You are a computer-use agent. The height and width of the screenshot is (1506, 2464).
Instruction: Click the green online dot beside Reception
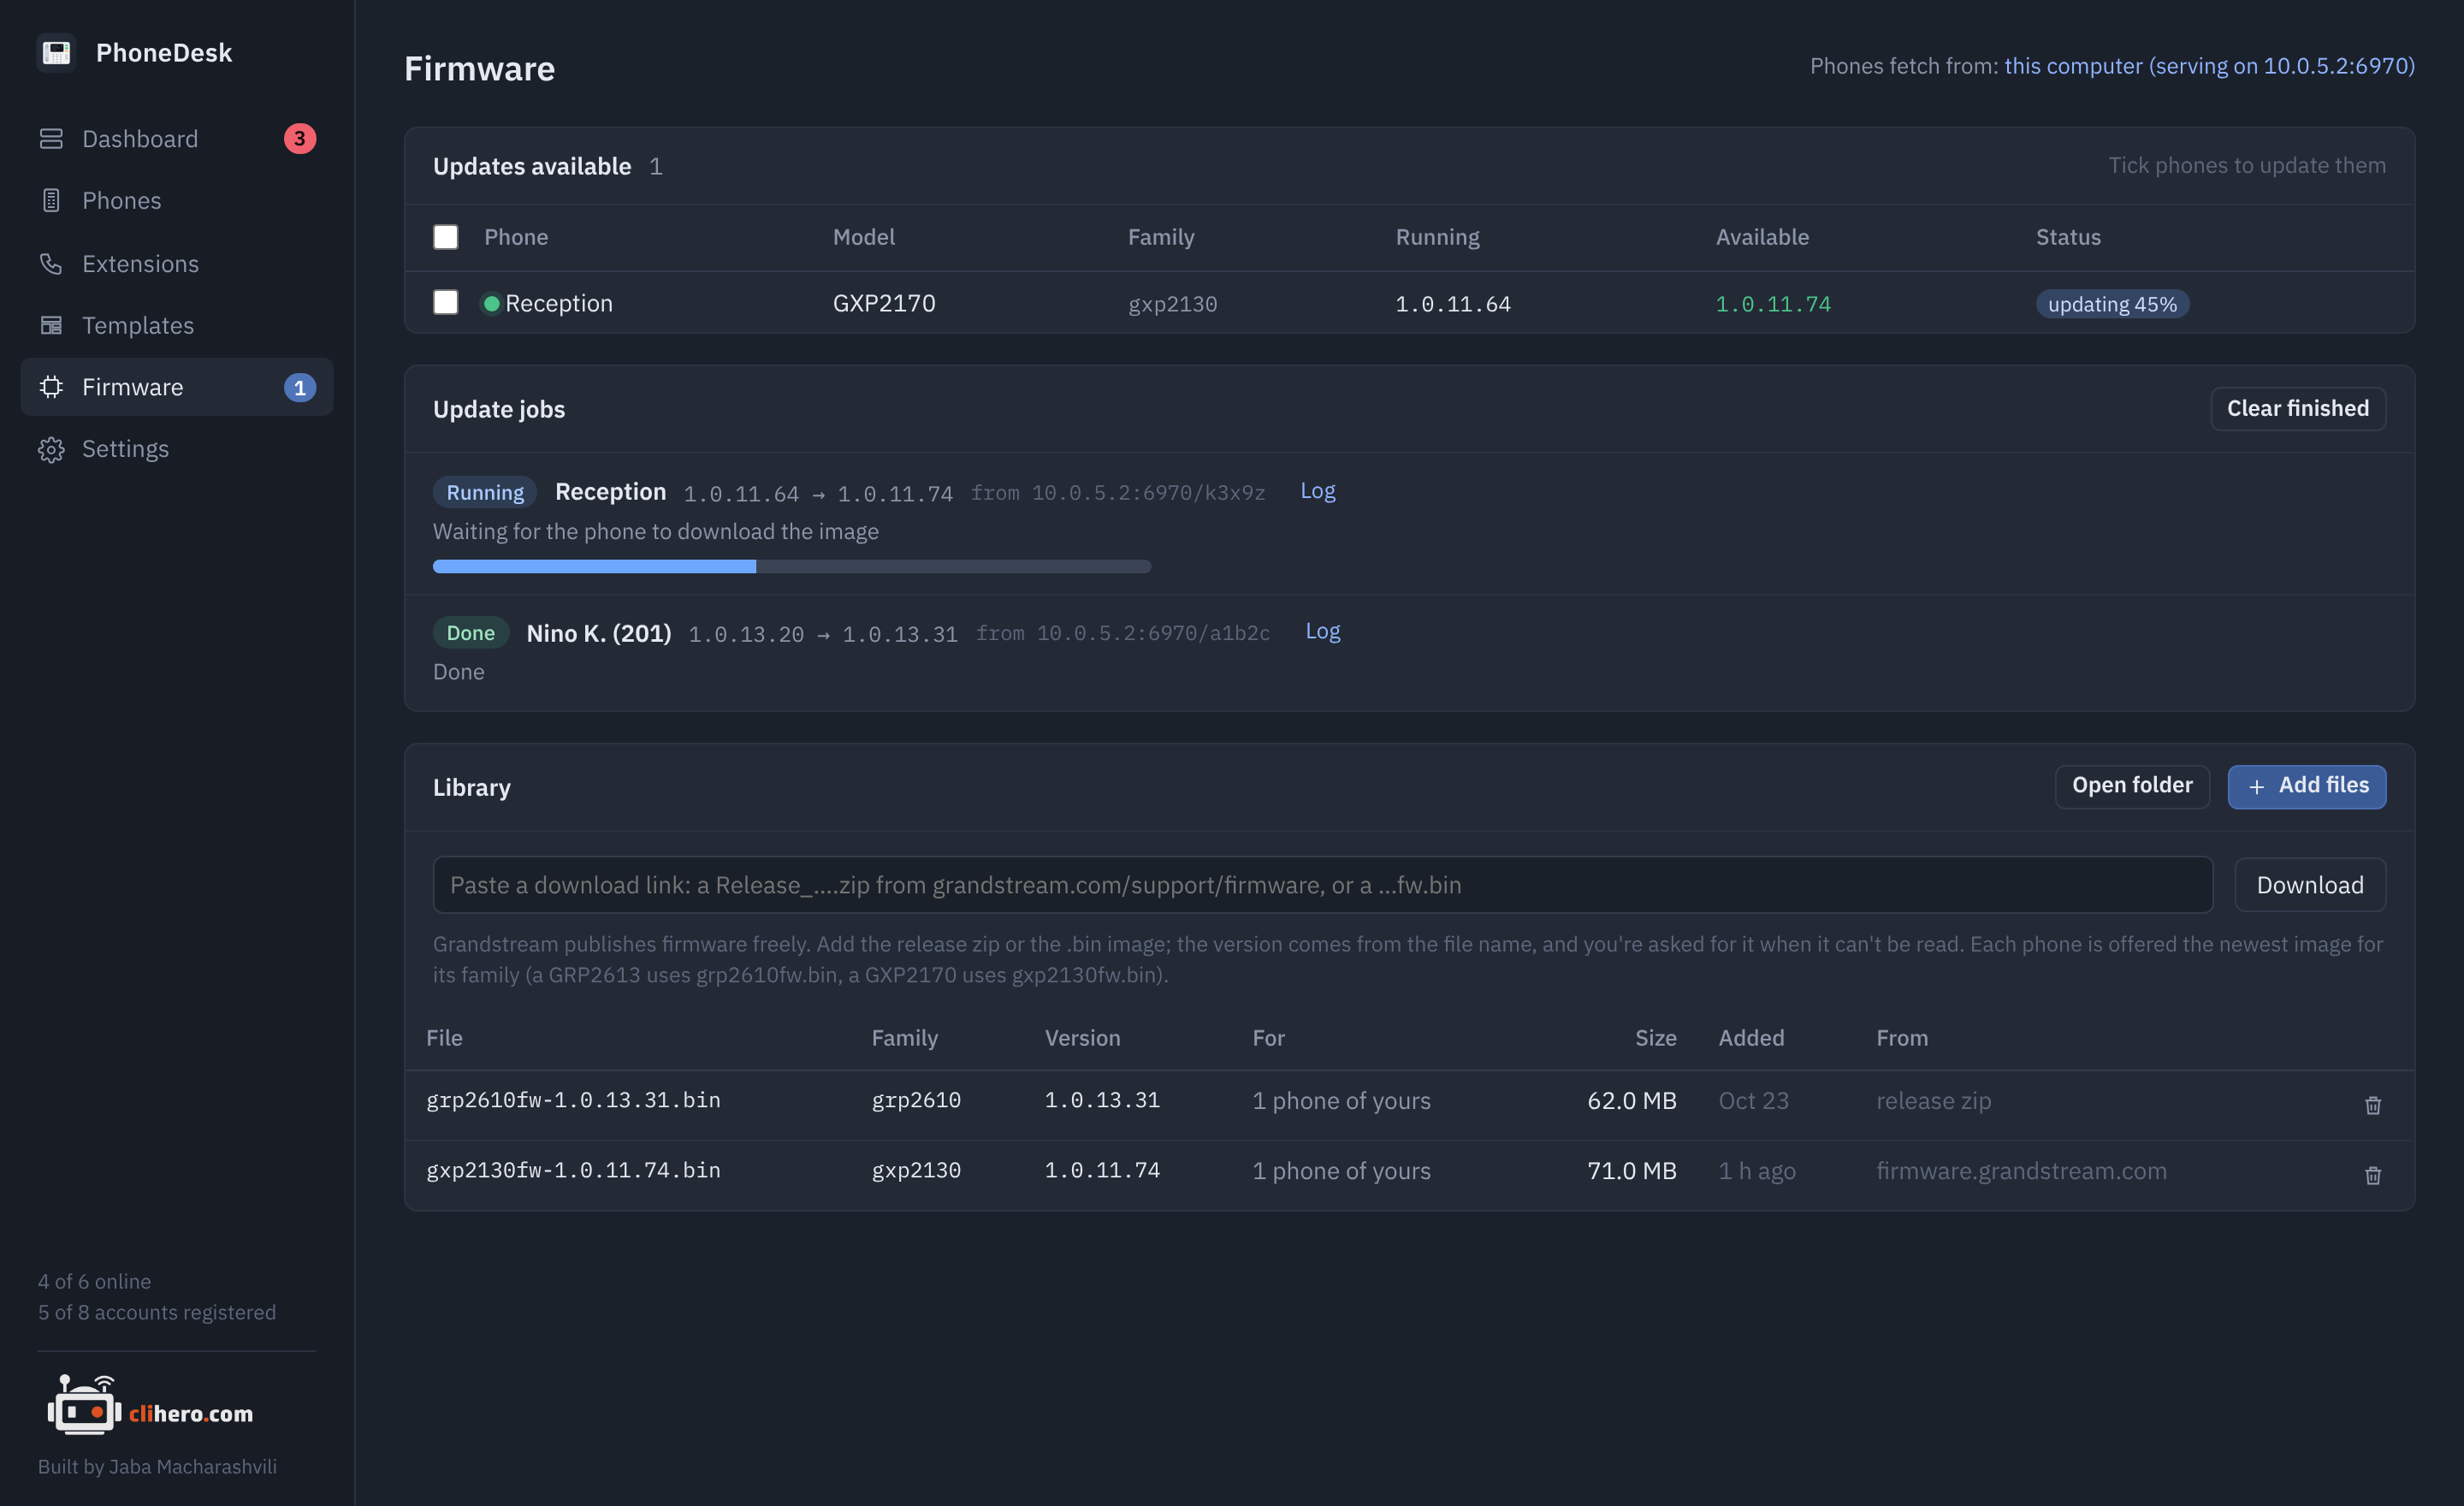(x=491, y=303)
